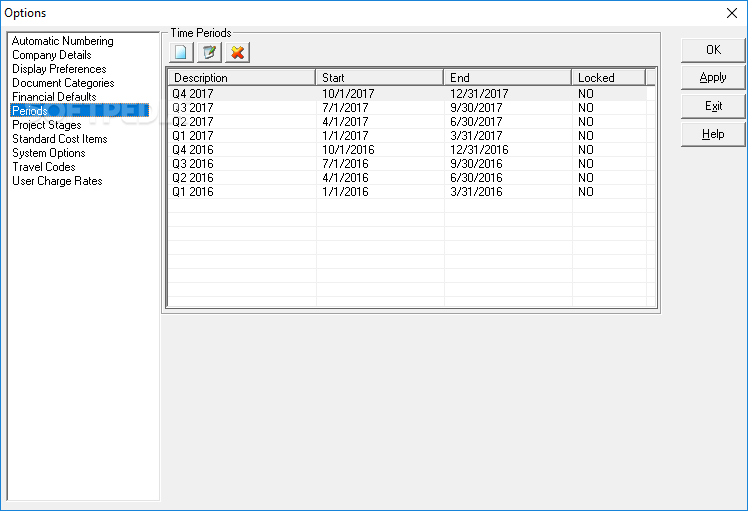Screen dimensions: 748x511
Task: Open Document Categories option
Action: 63,83
